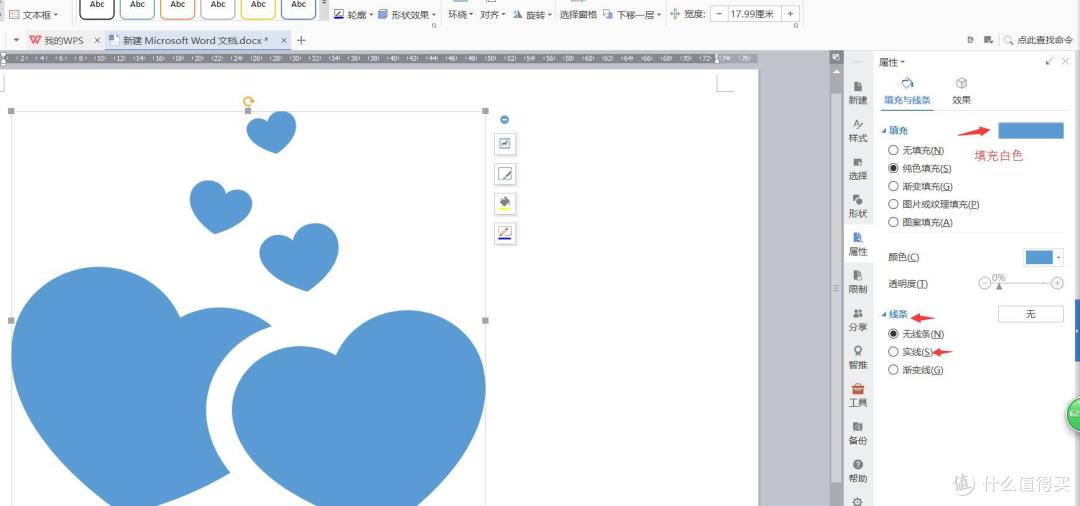Select 渐变线 gradient line option

pos(915,370)
